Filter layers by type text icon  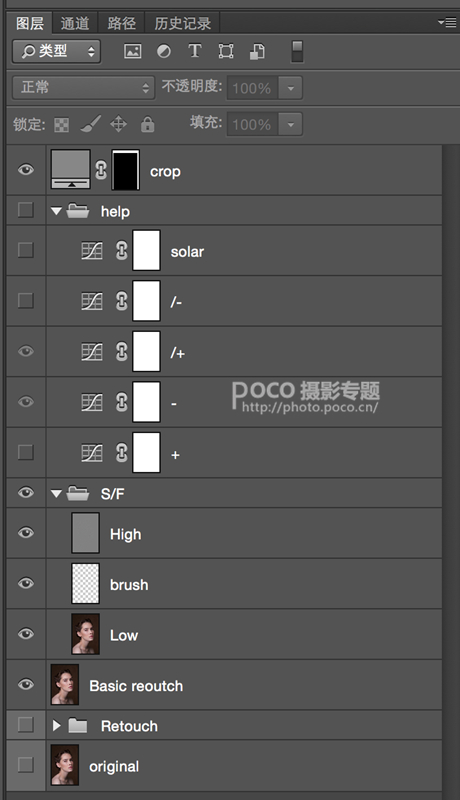195,52
